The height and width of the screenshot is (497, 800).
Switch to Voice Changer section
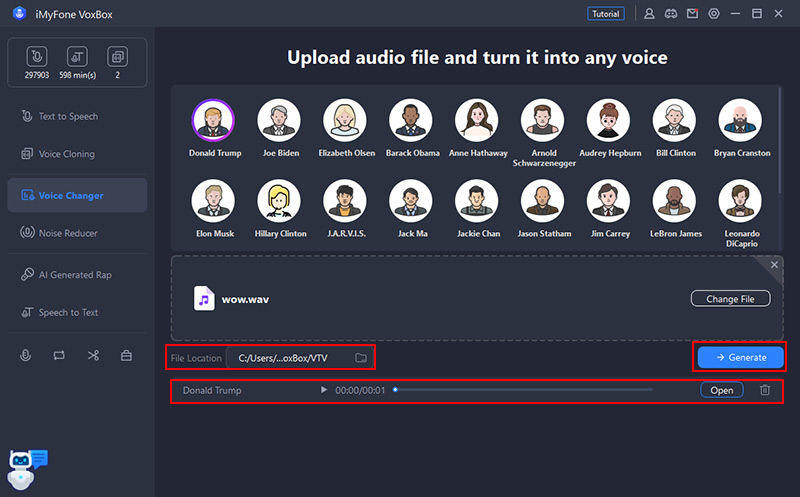click(x=78, y=195)
